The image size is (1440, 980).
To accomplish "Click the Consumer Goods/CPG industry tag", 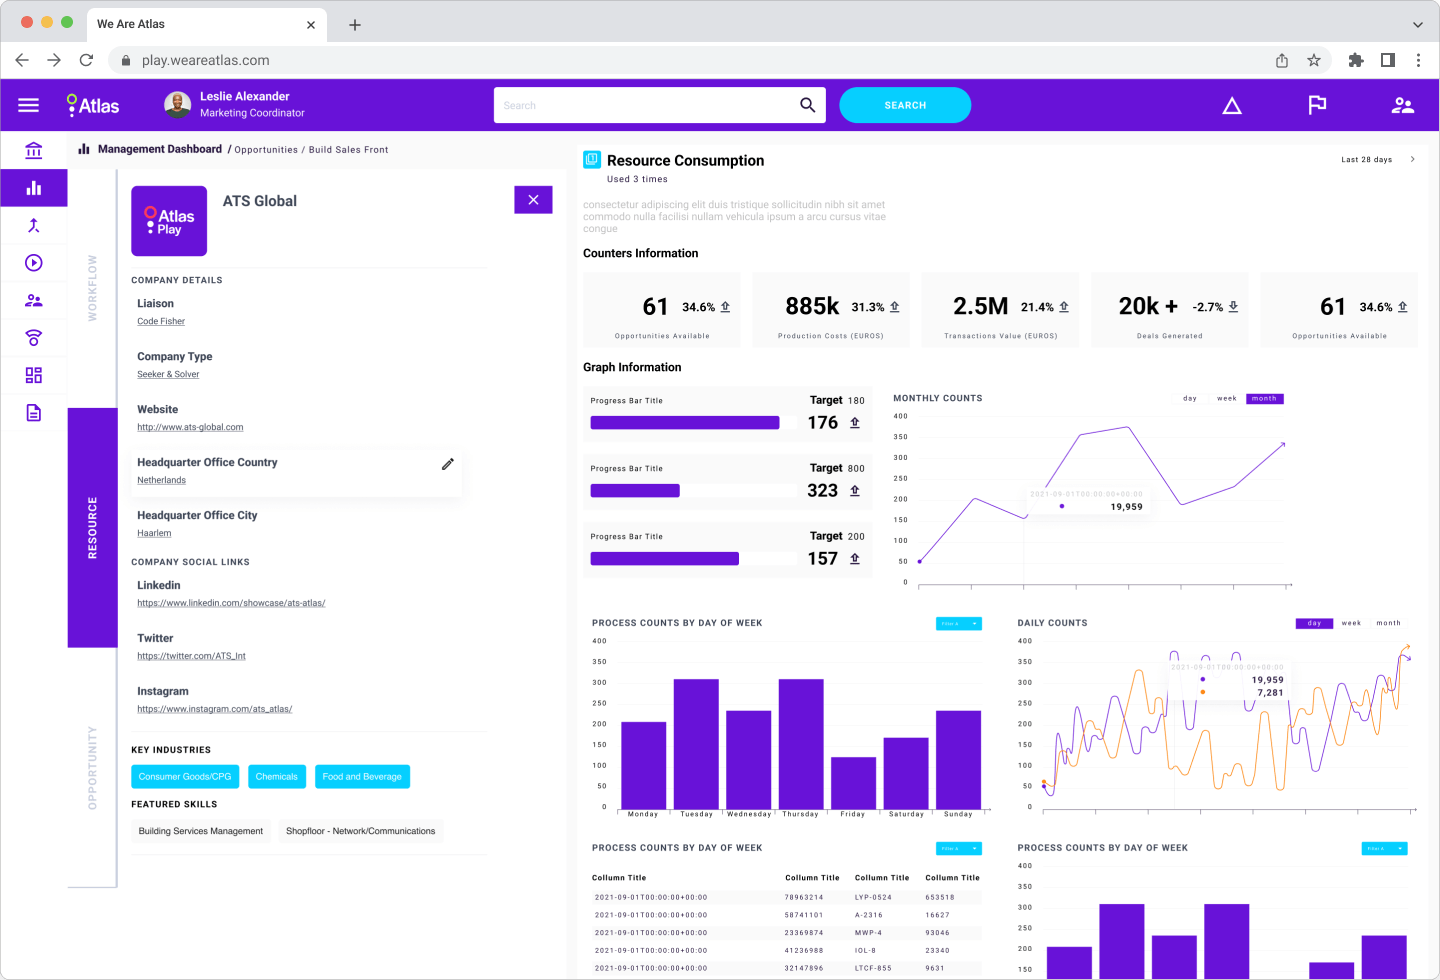I will point(185,777).
